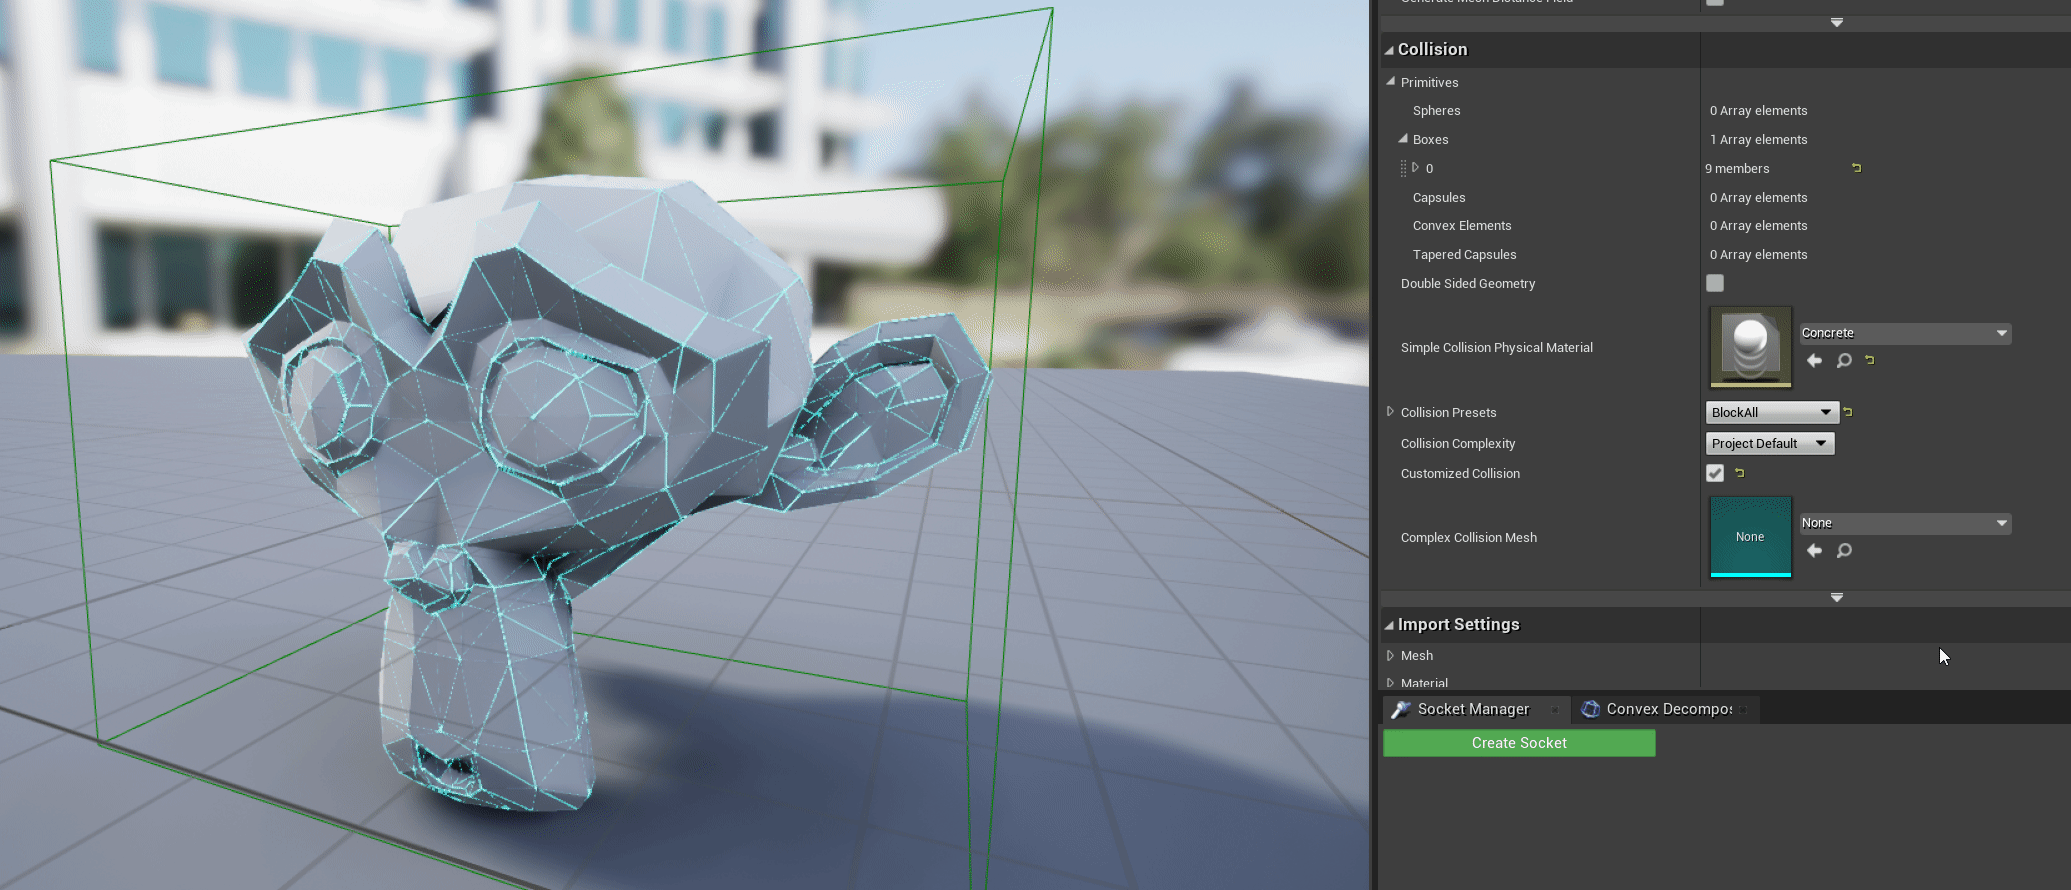
Task: Click the '1 Array elements' Boxes value
Action: click(1758, 140)
